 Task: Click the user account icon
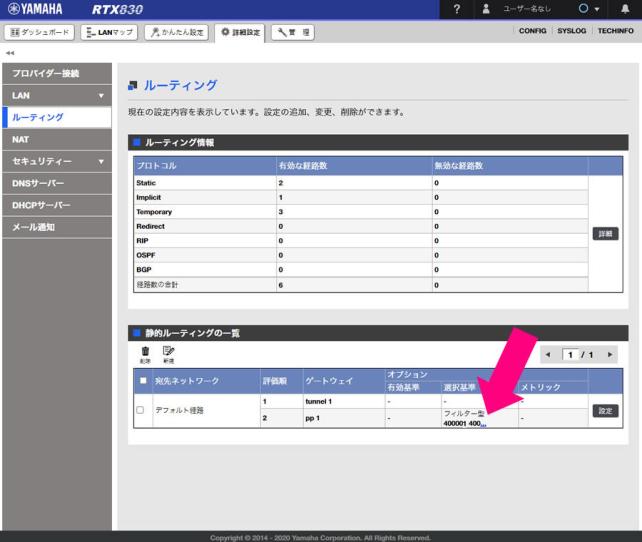[x=486, y=9]
